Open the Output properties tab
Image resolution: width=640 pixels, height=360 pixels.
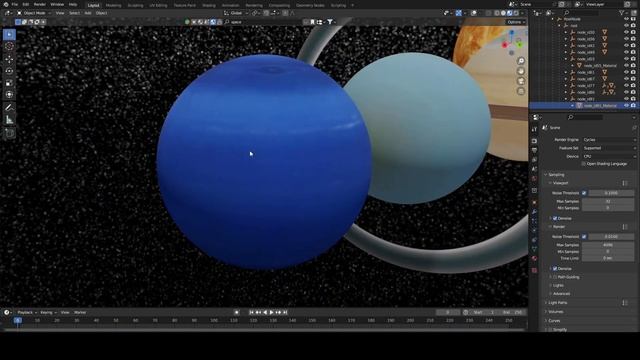pyautogui.click(x=534, y=150)
